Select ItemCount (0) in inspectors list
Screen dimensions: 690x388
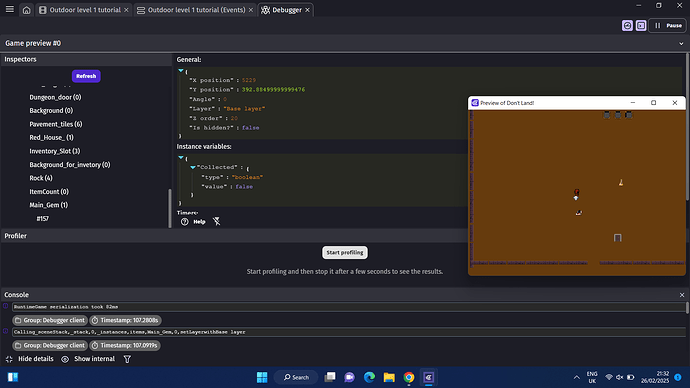pos(49,191)
